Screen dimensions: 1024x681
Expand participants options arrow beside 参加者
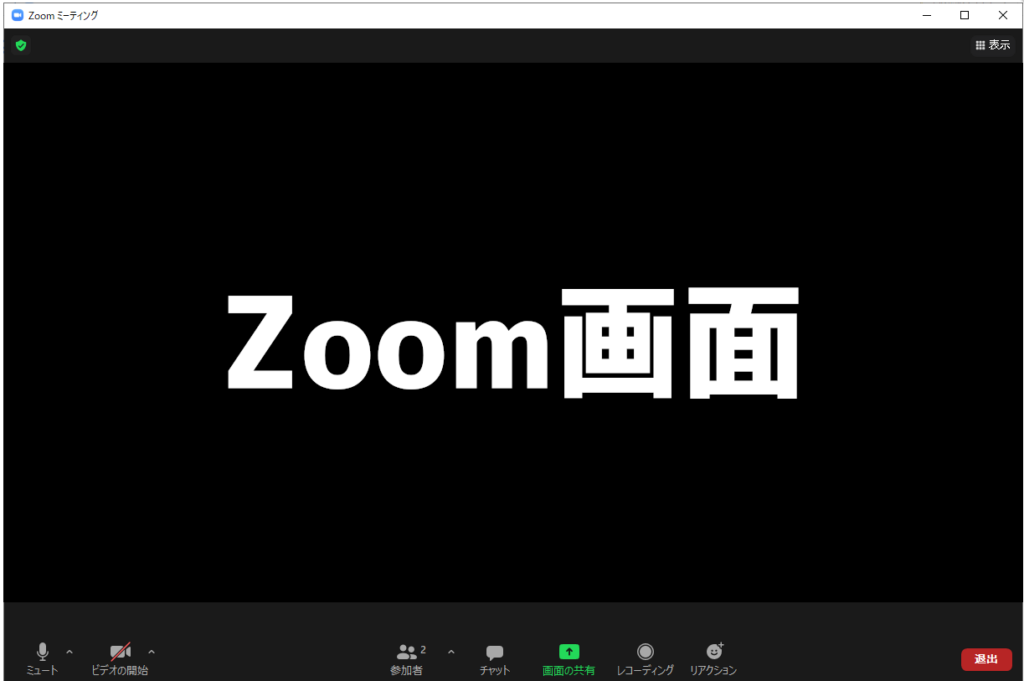click(451, 652)
